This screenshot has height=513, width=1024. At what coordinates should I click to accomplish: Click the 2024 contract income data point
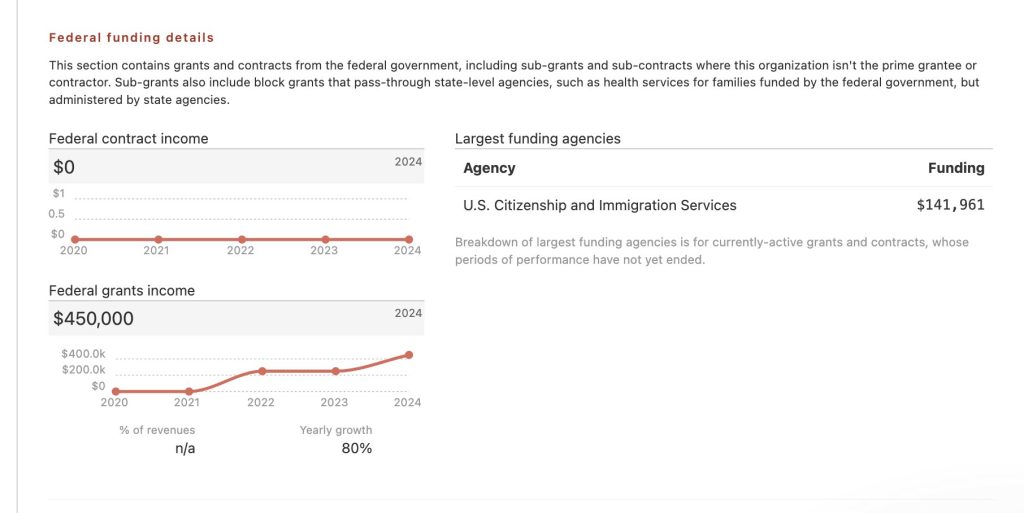pos(408,240)
